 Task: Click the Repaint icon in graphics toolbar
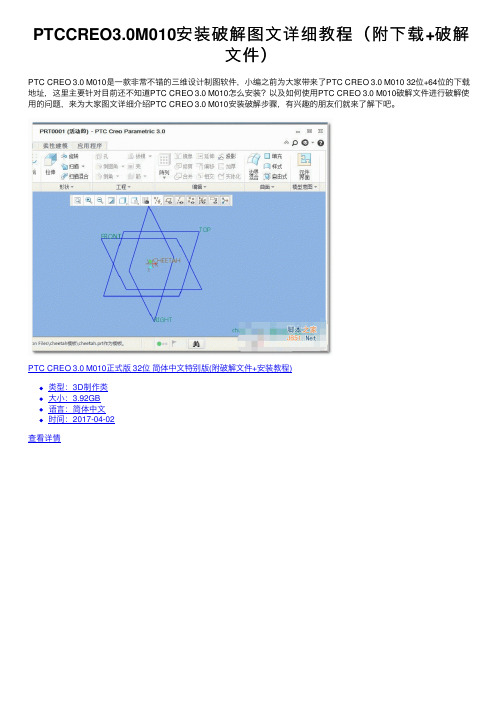pyautogui.click(x=111, y=201)
